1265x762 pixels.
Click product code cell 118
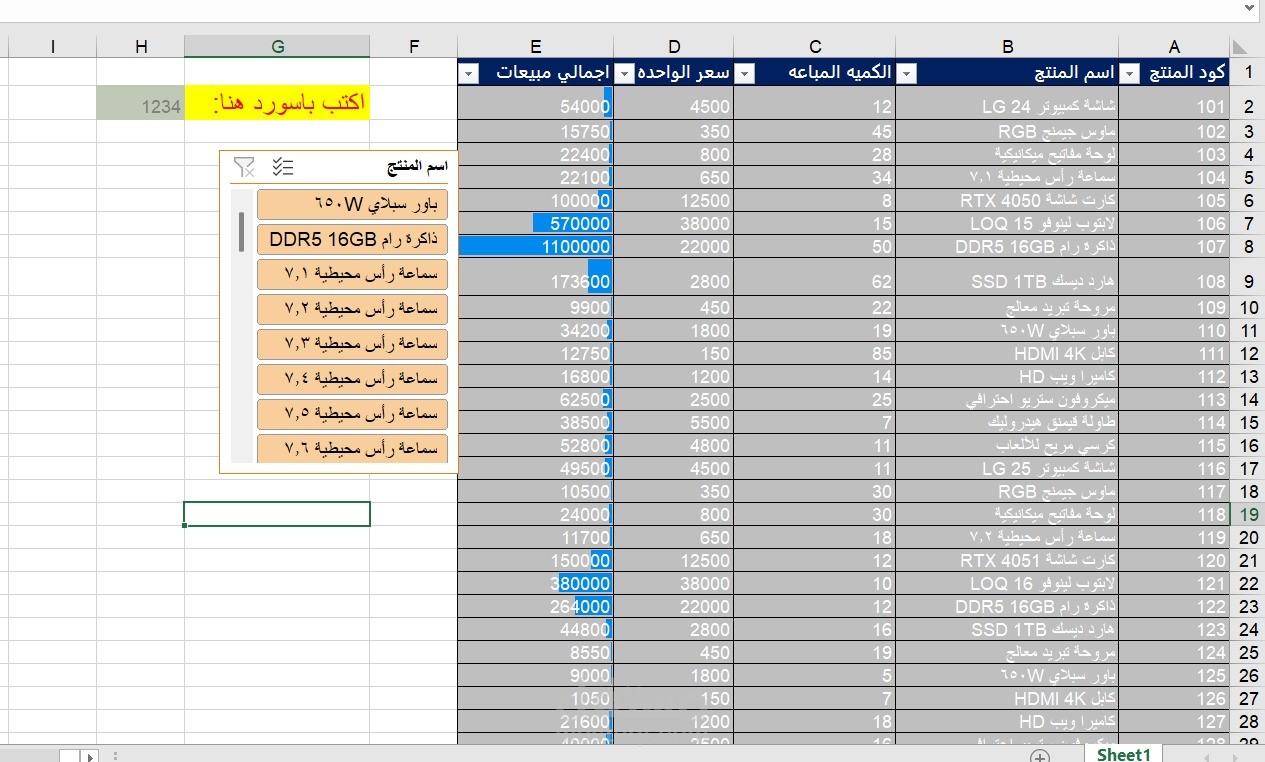click(x=1174, y=514)
